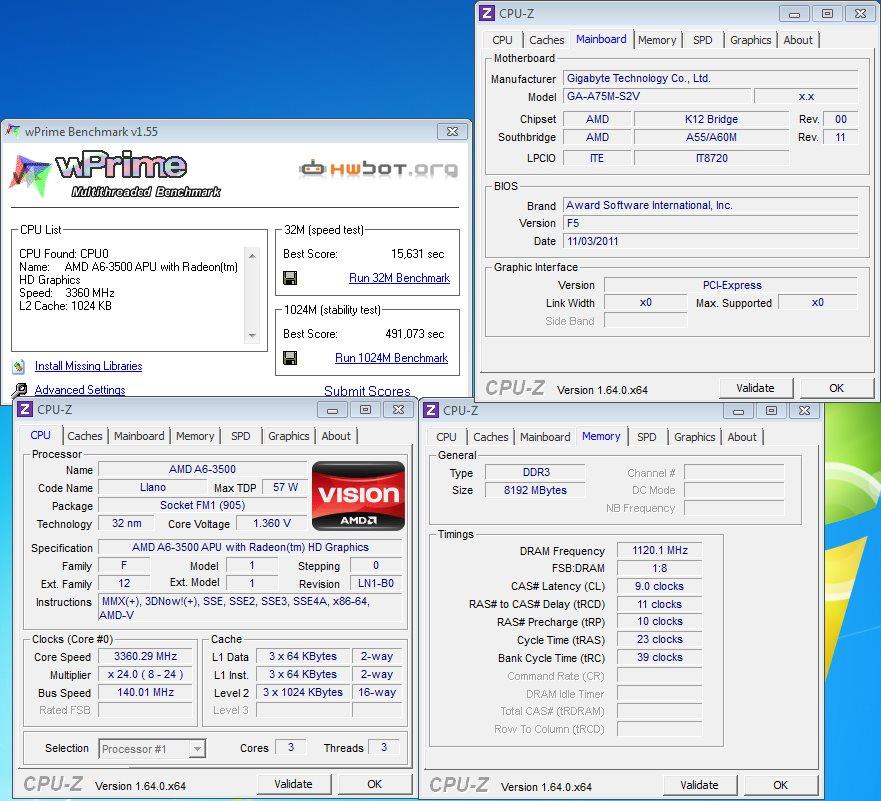Click Run 32M Benchmark link
881x801 pixels.
tap(399, 278)
